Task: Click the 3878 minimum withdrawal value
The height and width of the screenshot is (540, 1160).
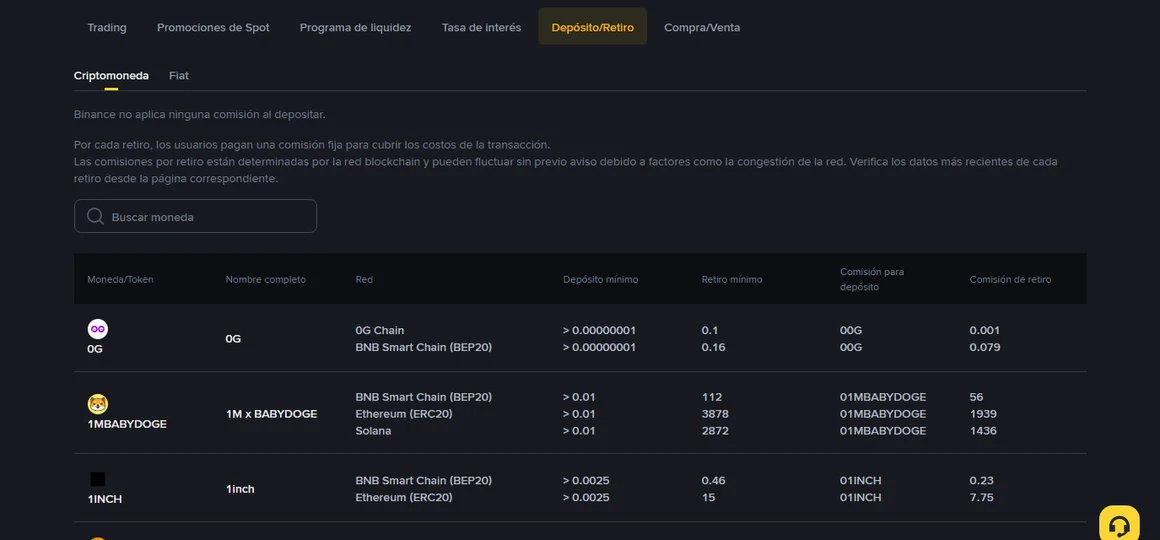Action: click(715, 414)
